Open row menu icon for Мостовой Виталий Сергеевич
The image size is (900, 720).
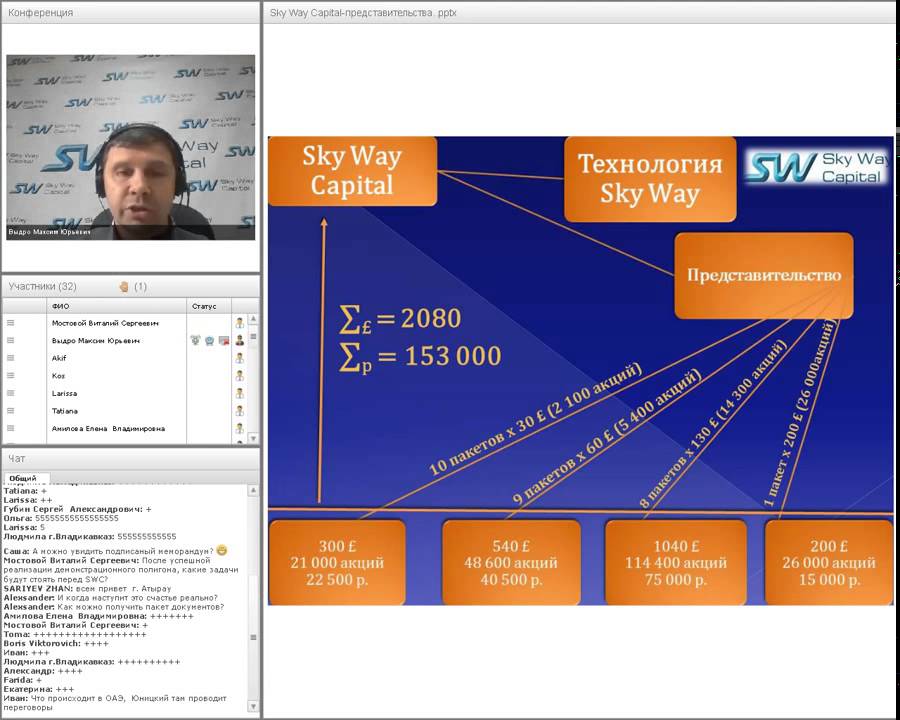click(10, 323)
